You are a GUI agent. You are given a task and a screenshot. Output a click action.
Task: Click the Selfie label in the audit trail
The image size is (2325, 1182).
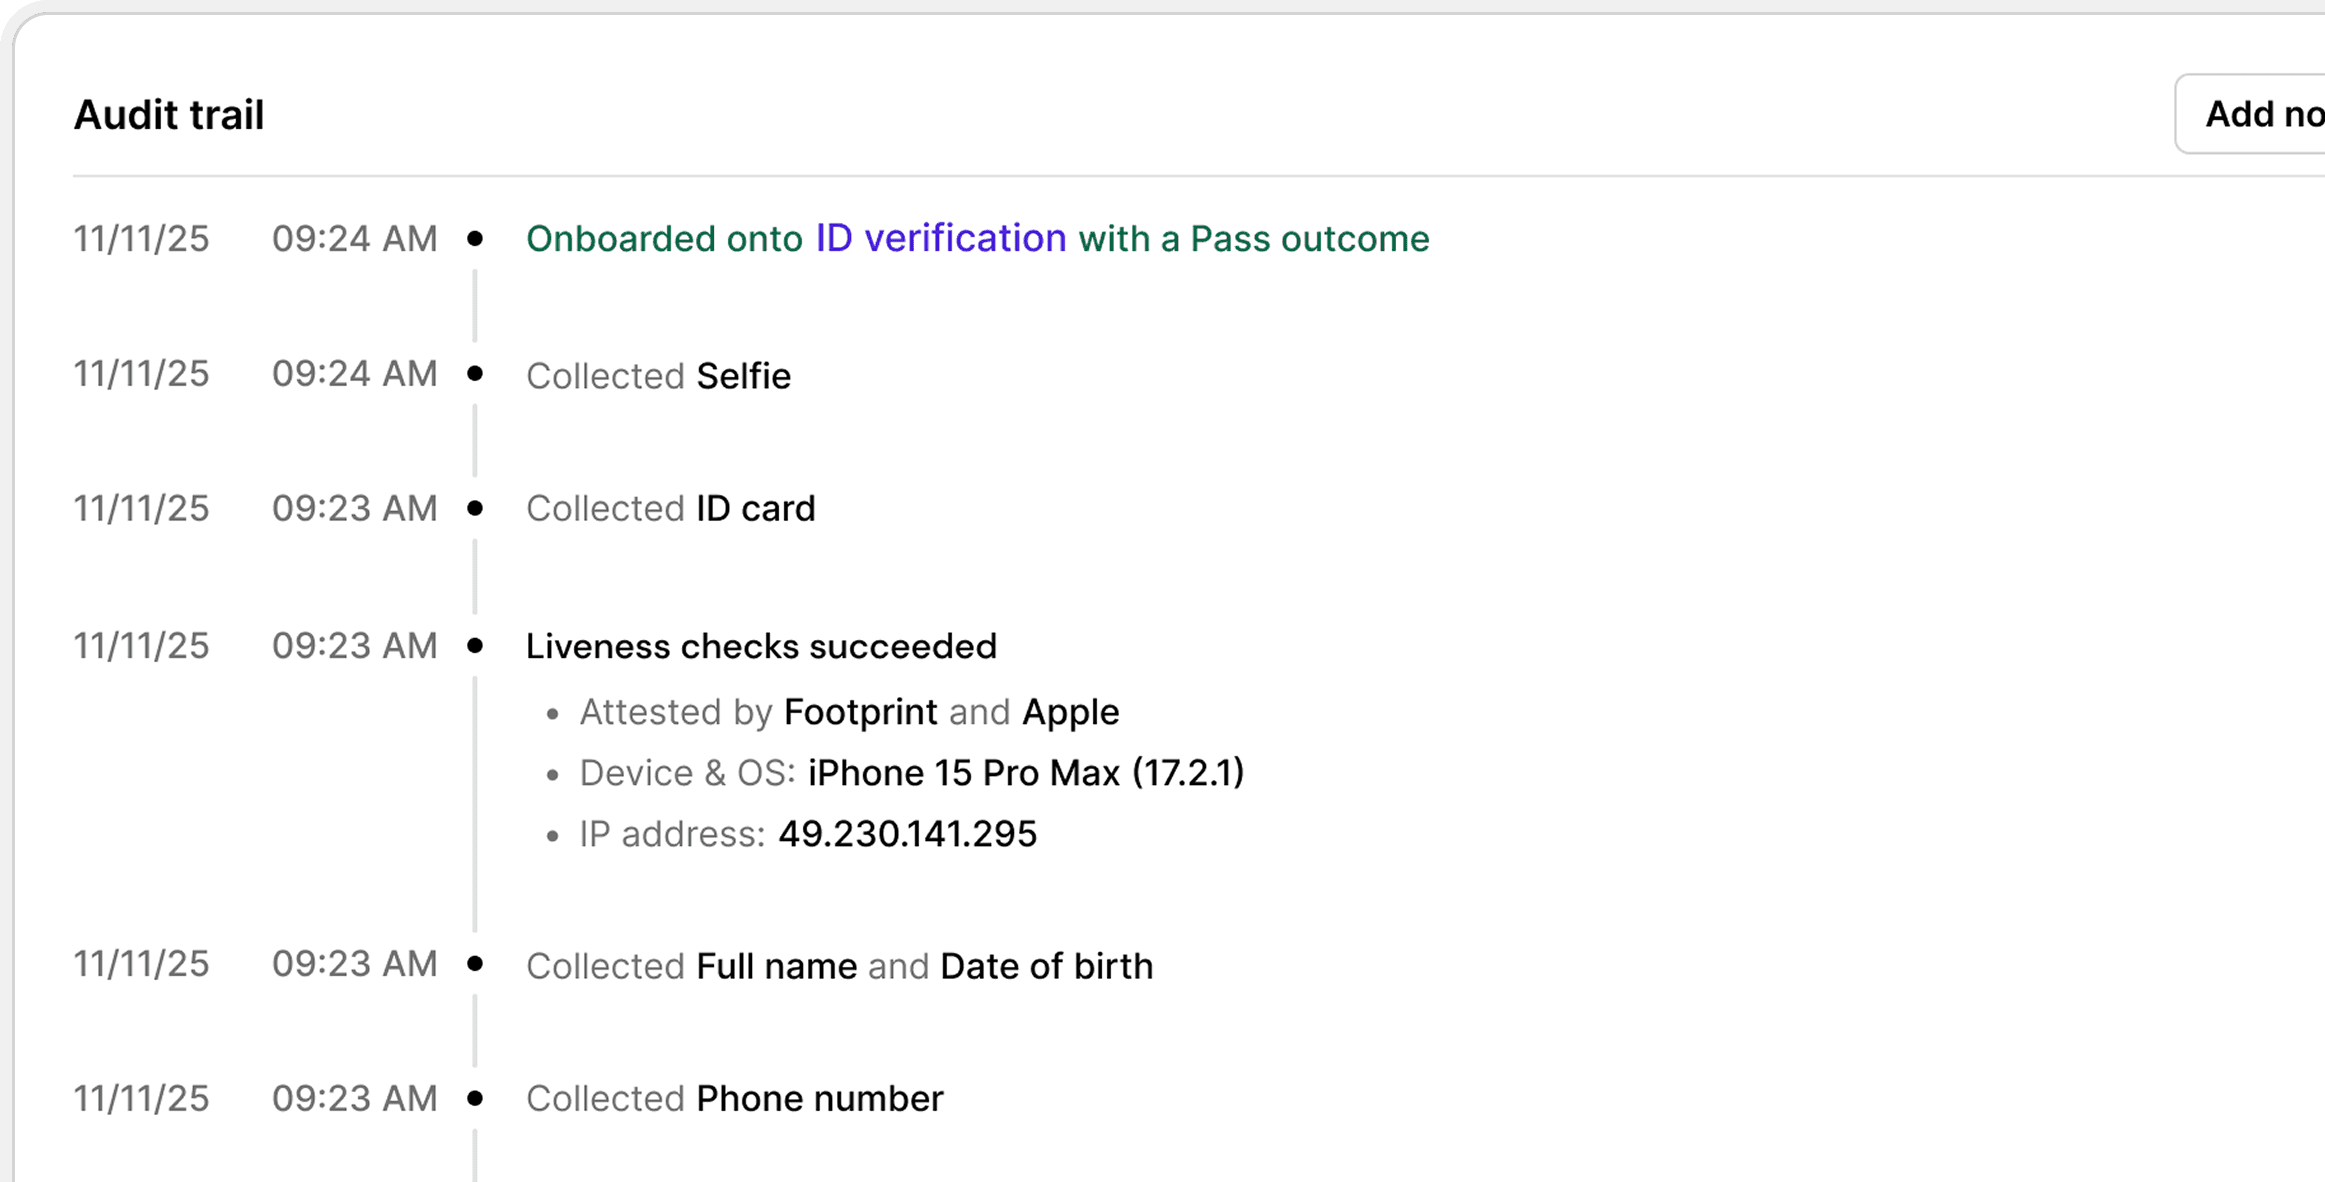pos(743,376)
